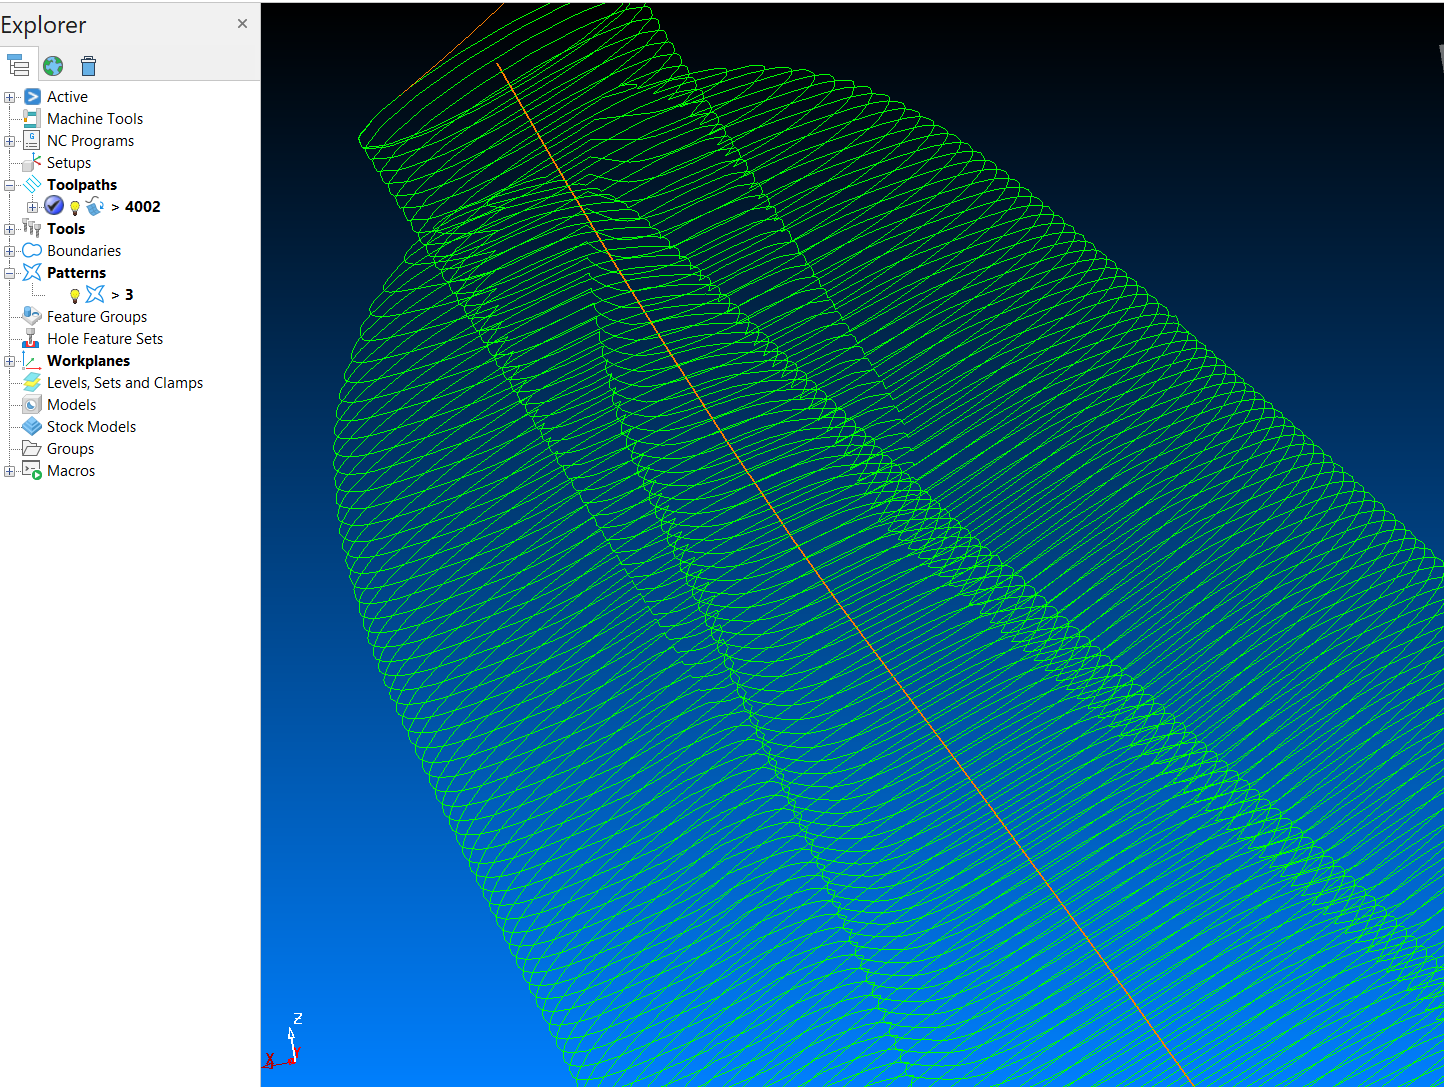This screenshot has width=1444, height=1087.
Task: Collapse the Toolpaths branch
Action: click(9, 184)
